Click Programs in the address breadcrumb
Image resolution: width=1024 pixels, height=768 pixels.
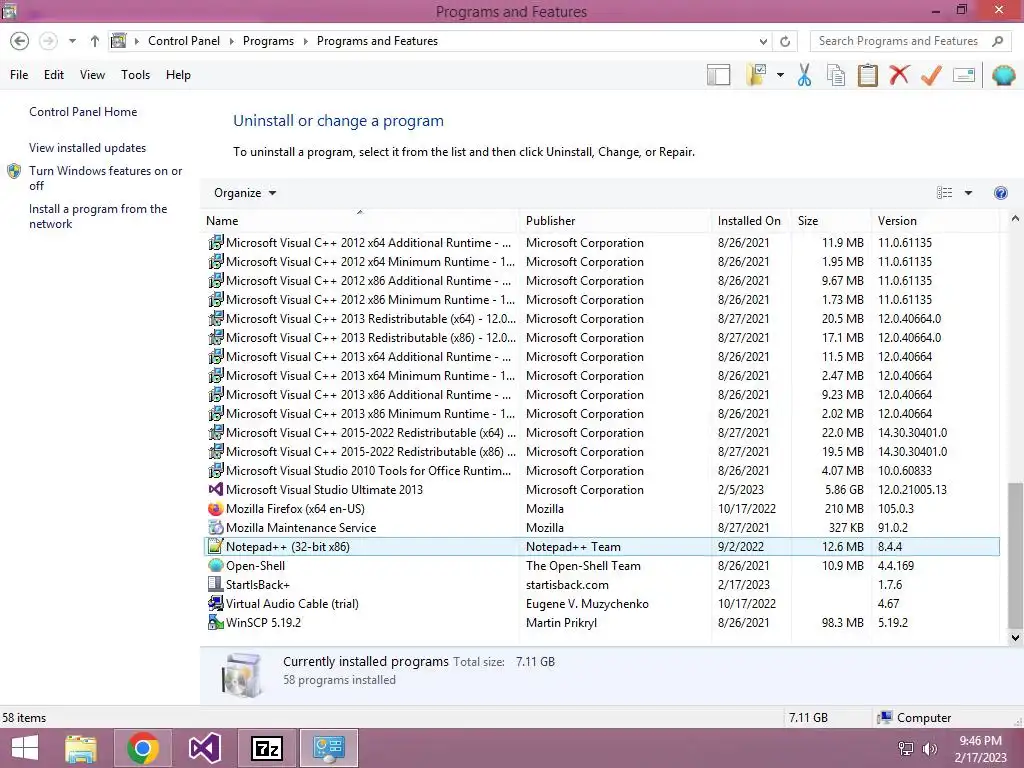click(268, 41)
